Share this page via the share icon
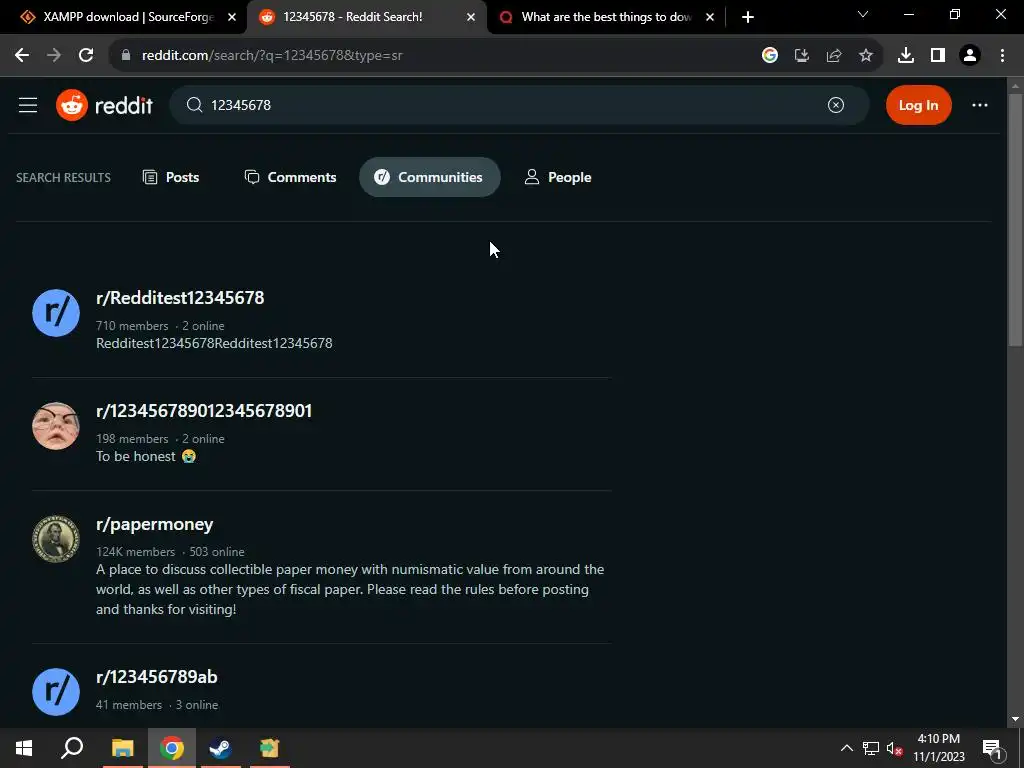1024x768 pixels. 834,56
